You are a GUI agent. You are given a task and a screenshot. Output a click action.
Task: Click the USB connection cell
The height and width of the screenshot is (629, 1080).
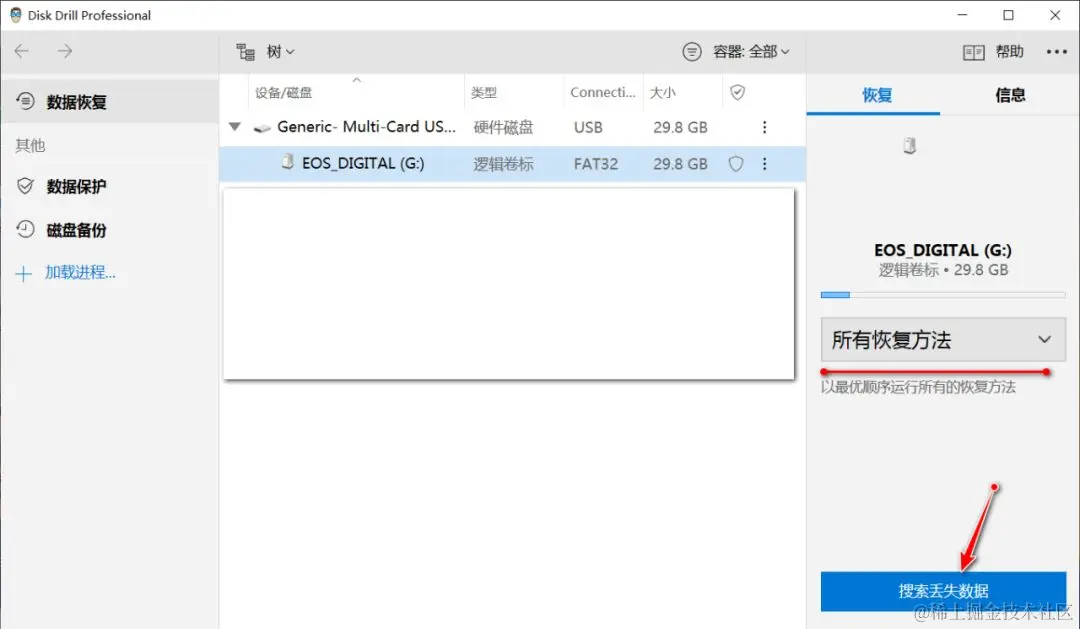tap(588, 127)
